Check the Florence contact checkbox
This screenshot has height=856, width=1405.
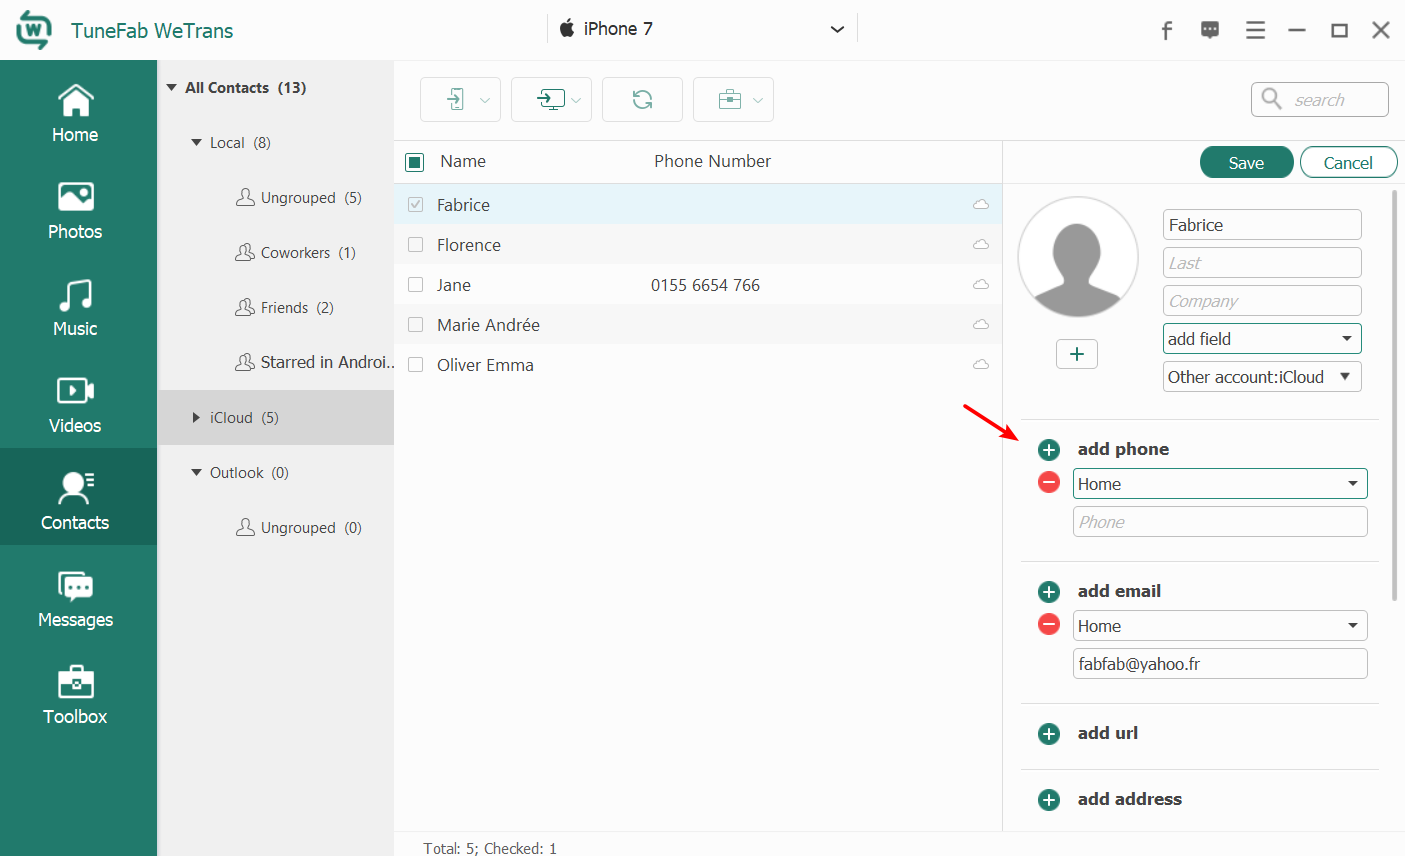tap(416, 244)
